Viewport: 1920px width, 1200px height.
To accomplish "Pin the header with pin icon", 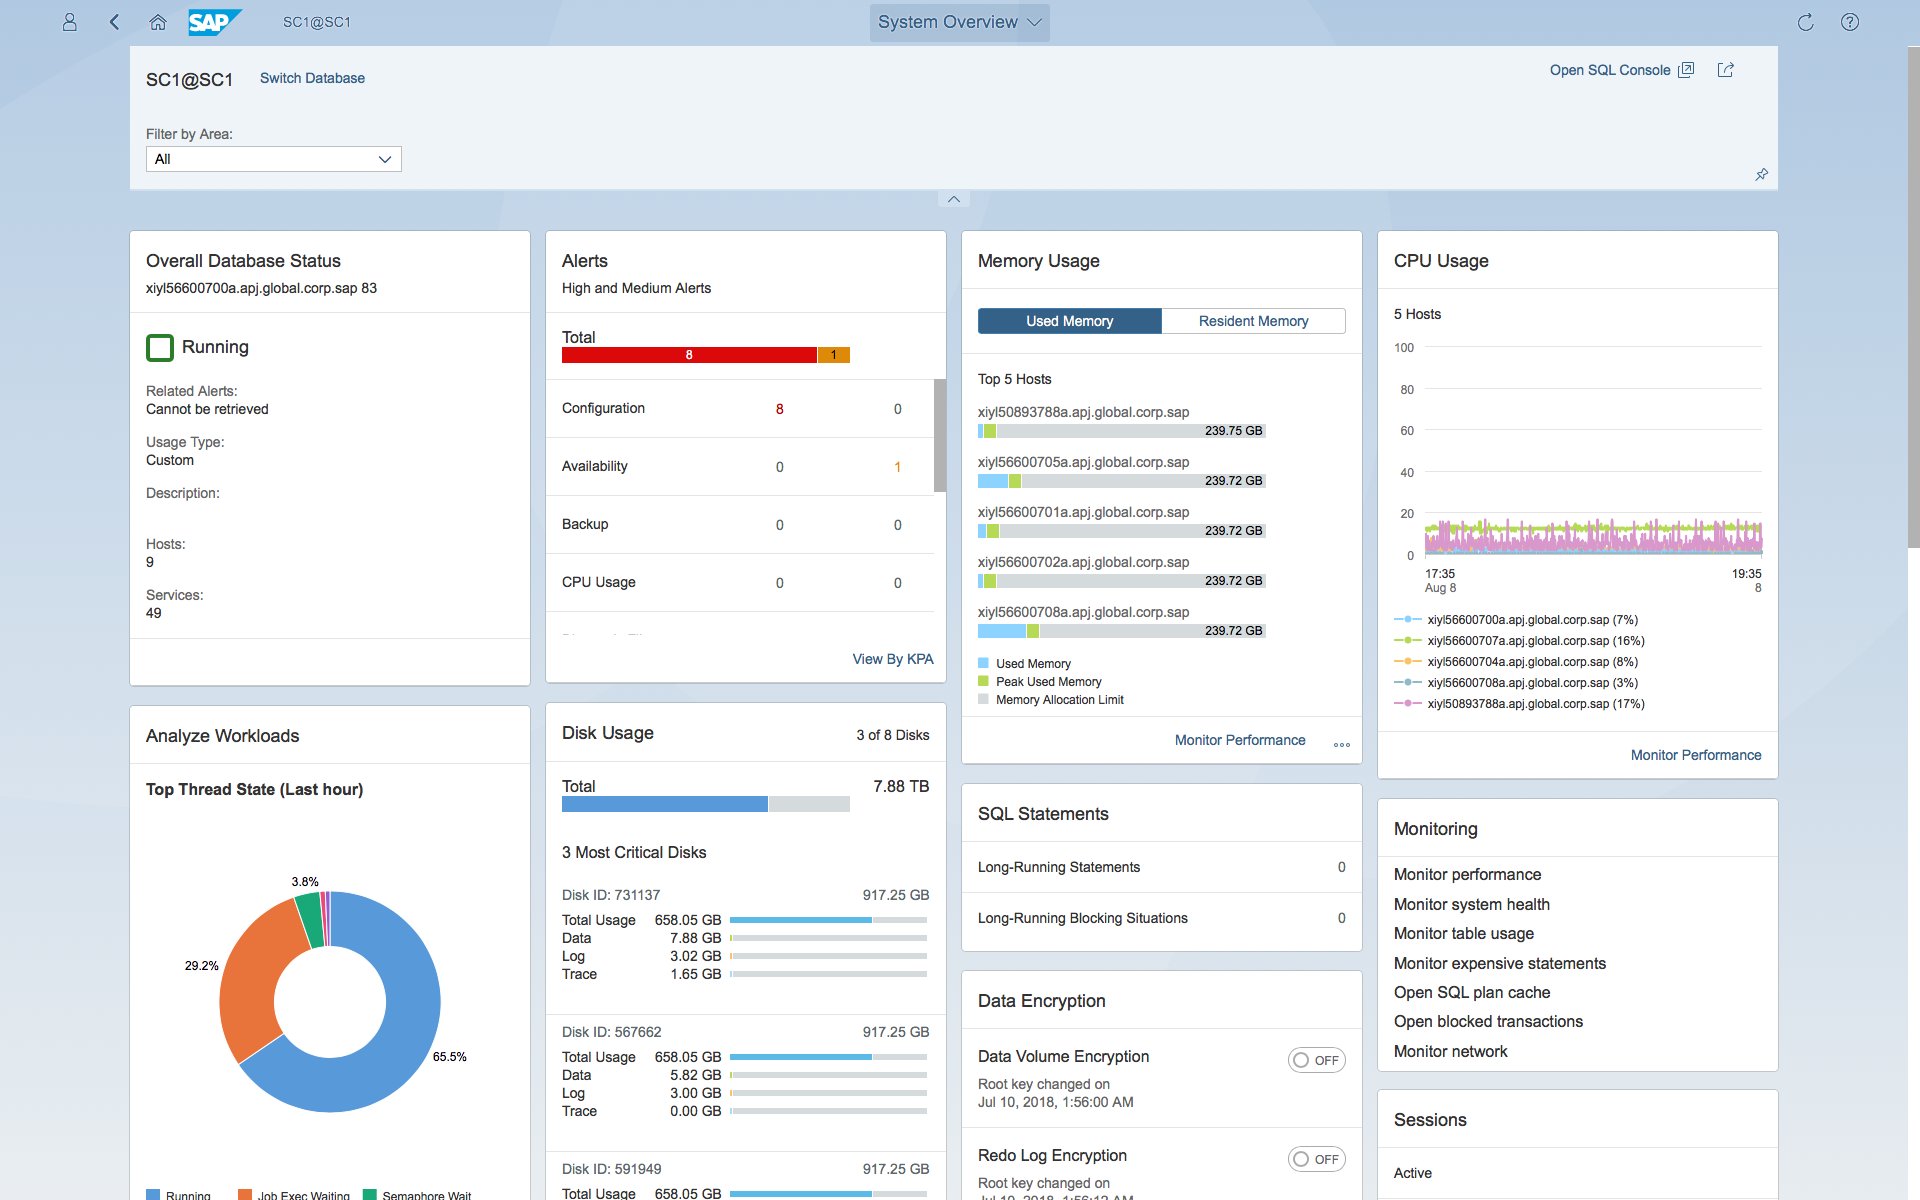I will 1761,174.
